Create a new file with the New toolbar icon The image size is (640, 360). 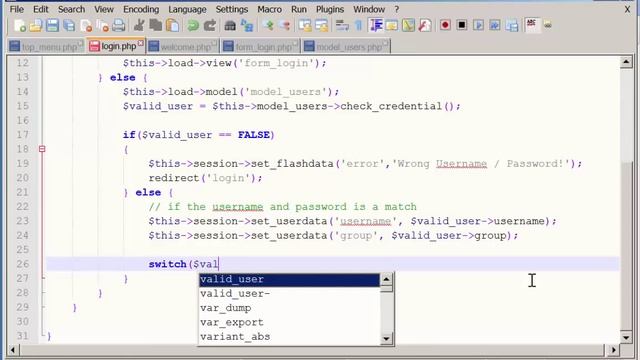click(x=20, y=26)
